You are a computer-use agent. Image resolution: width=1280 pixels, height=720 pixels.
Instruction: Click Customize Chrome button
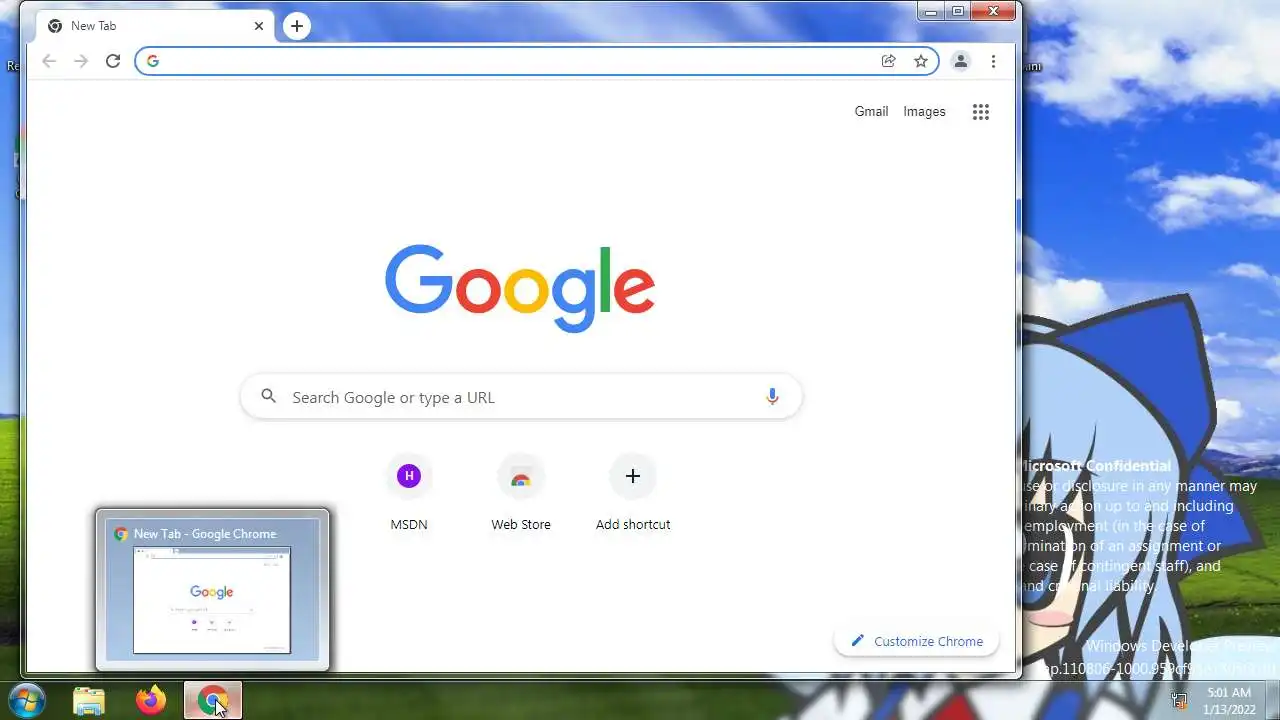click(x=916, y=641)
